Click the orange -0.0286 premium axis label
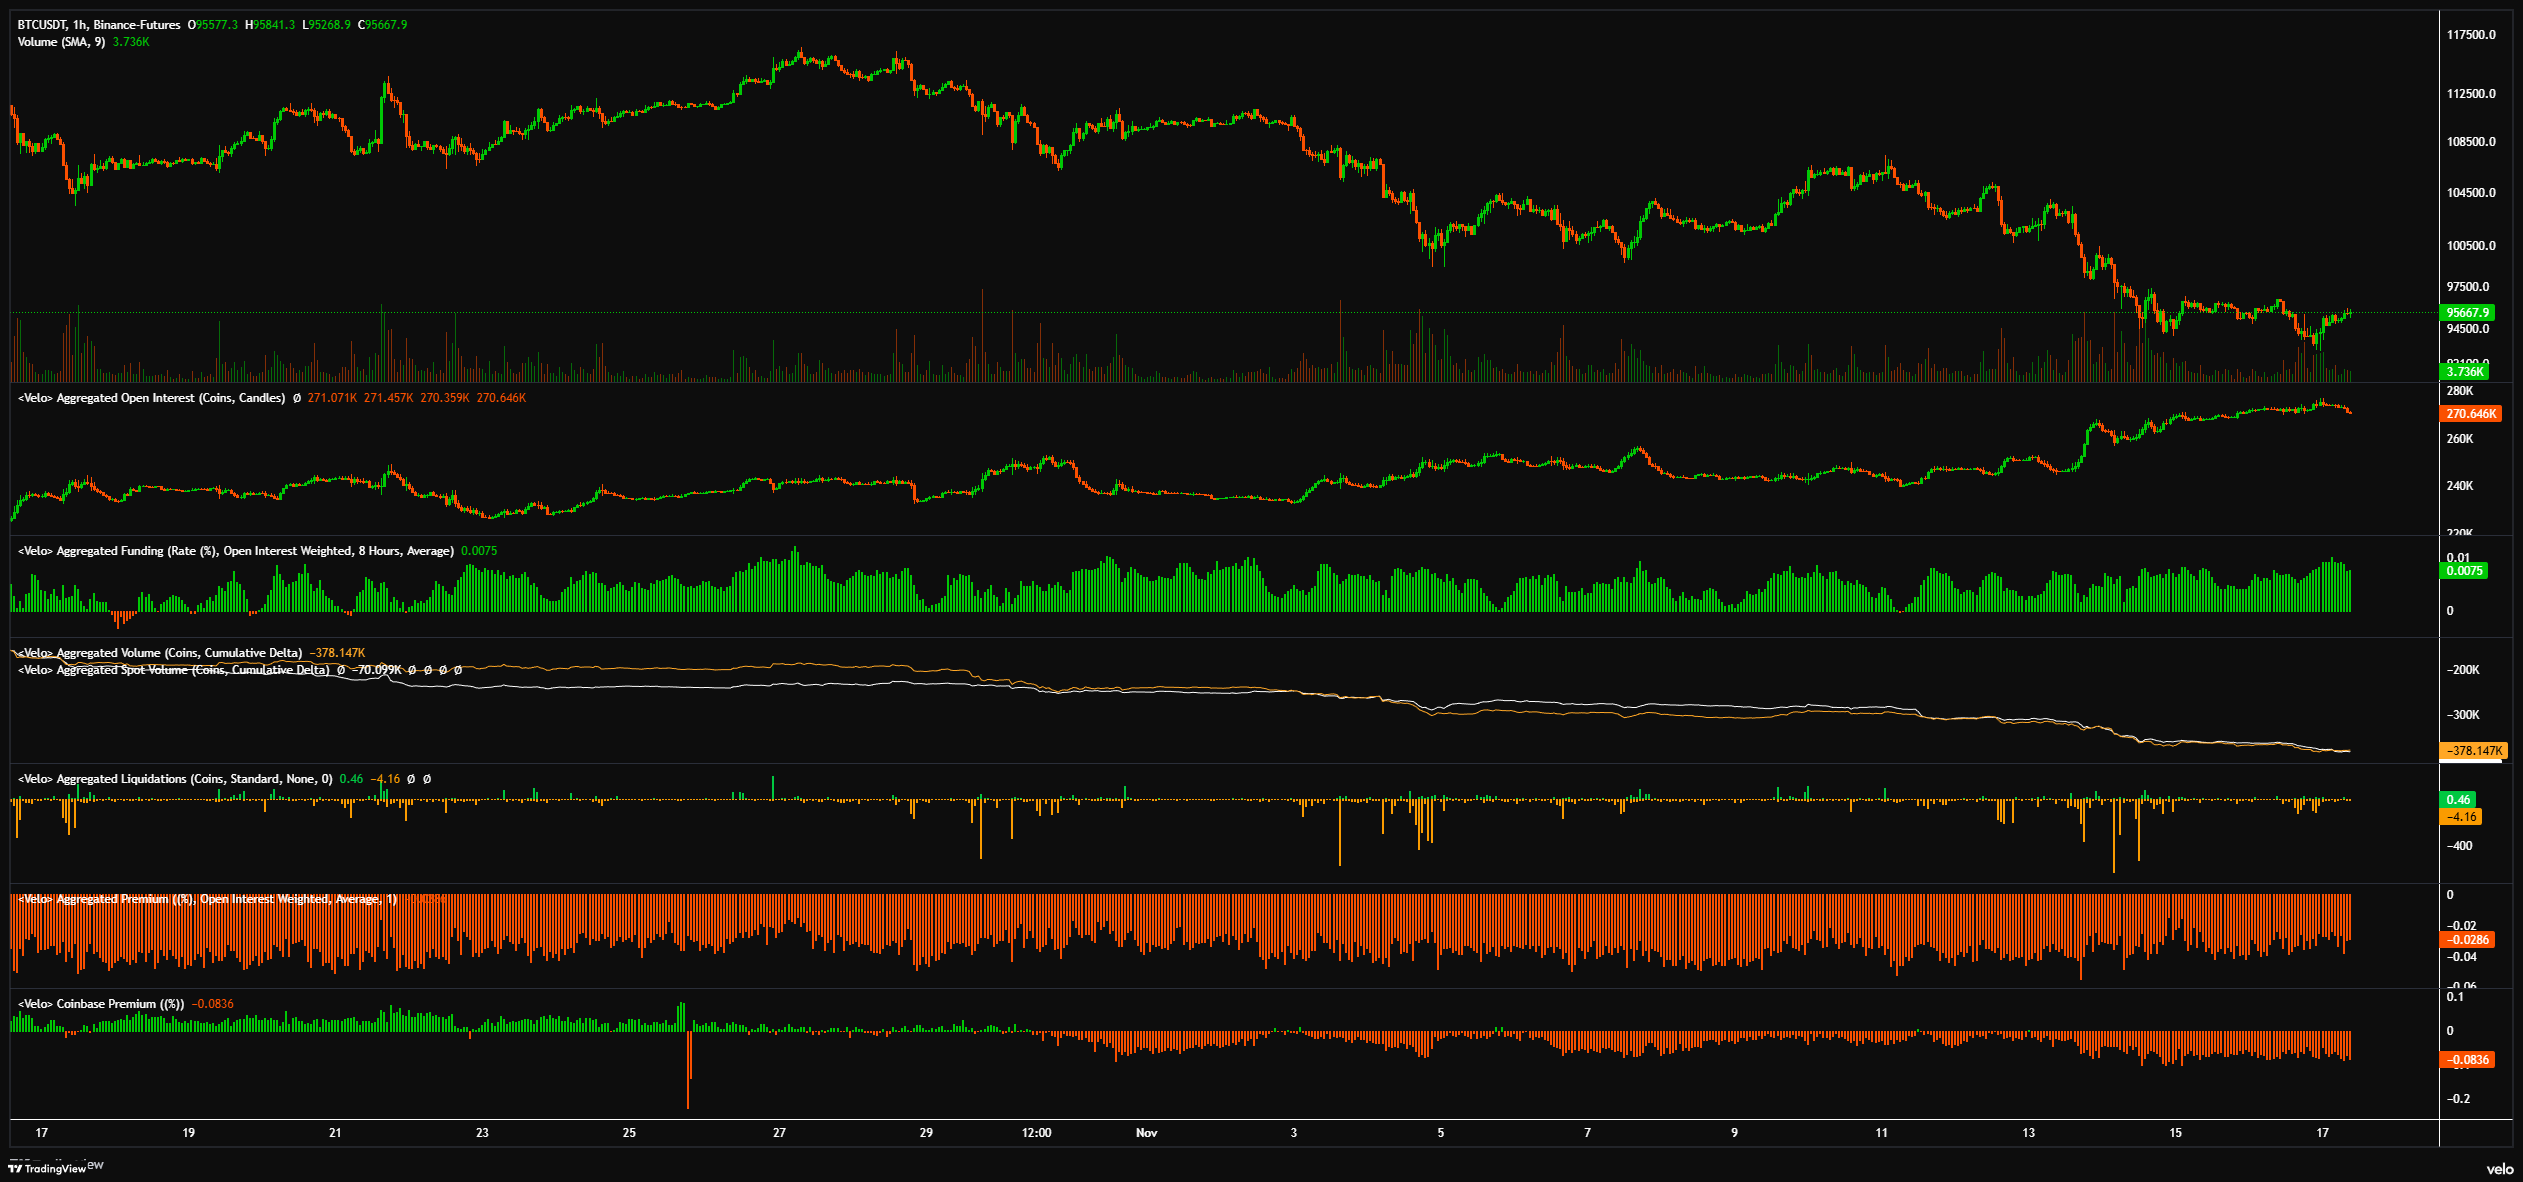 (2467, 940)
